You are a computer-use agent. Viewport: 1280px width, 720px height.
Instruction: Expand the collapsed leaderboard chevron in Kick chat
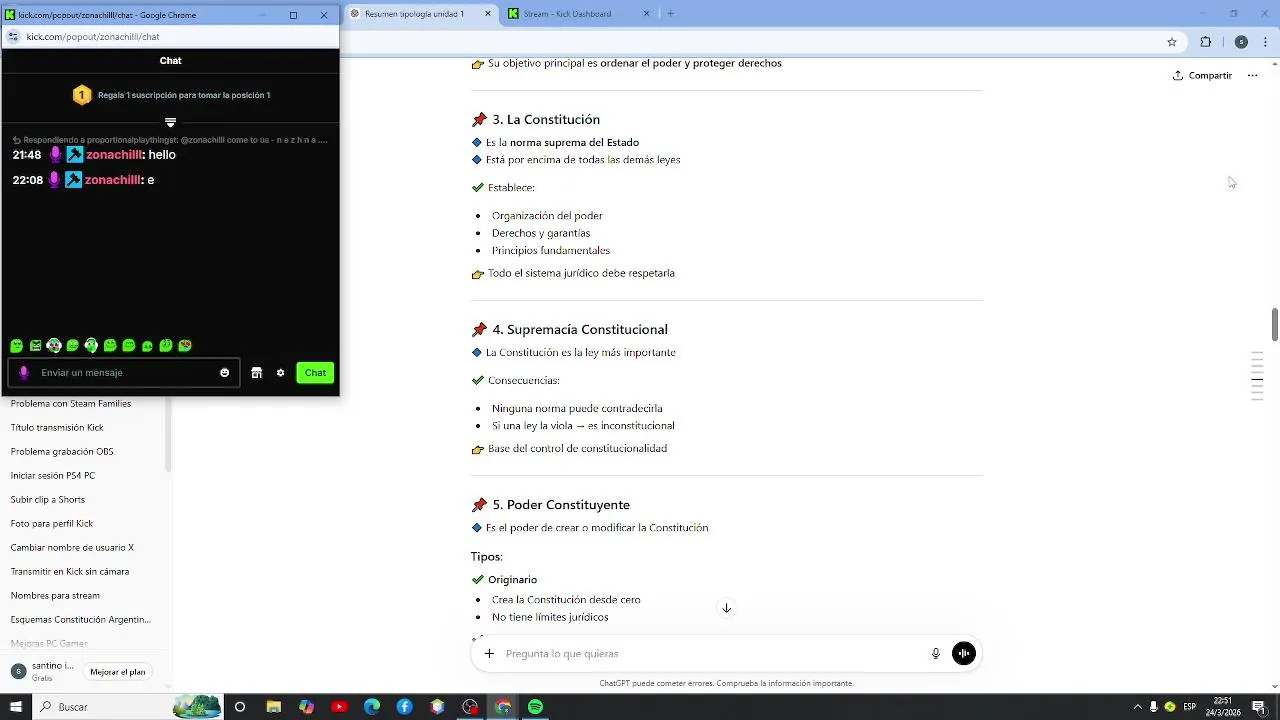(170, 122)
